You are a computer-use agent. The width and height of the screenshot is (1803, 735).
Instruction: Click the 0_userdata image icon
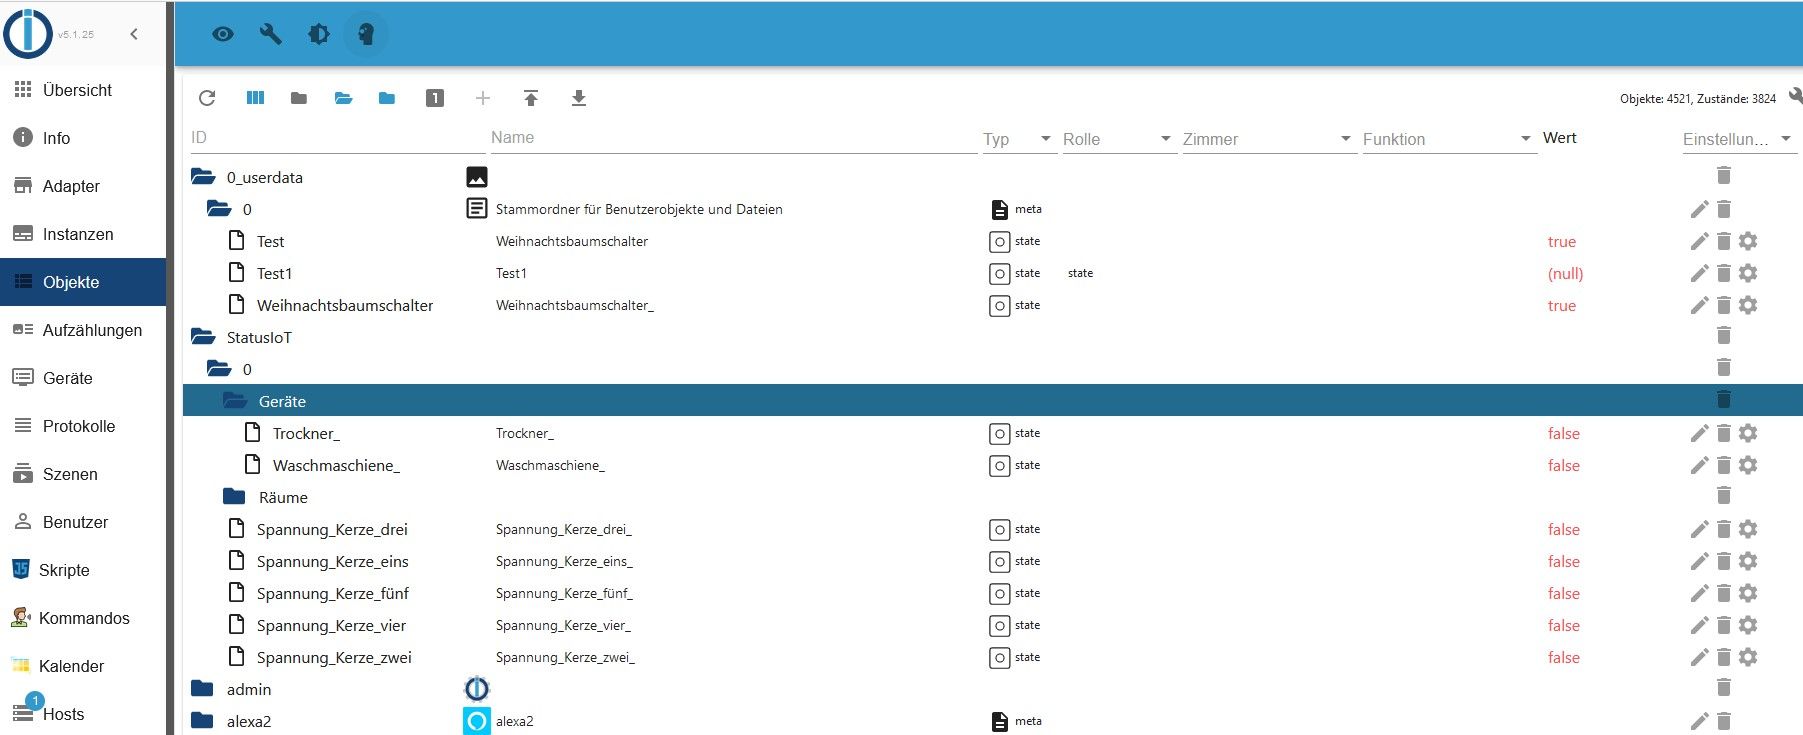[477, 177]
